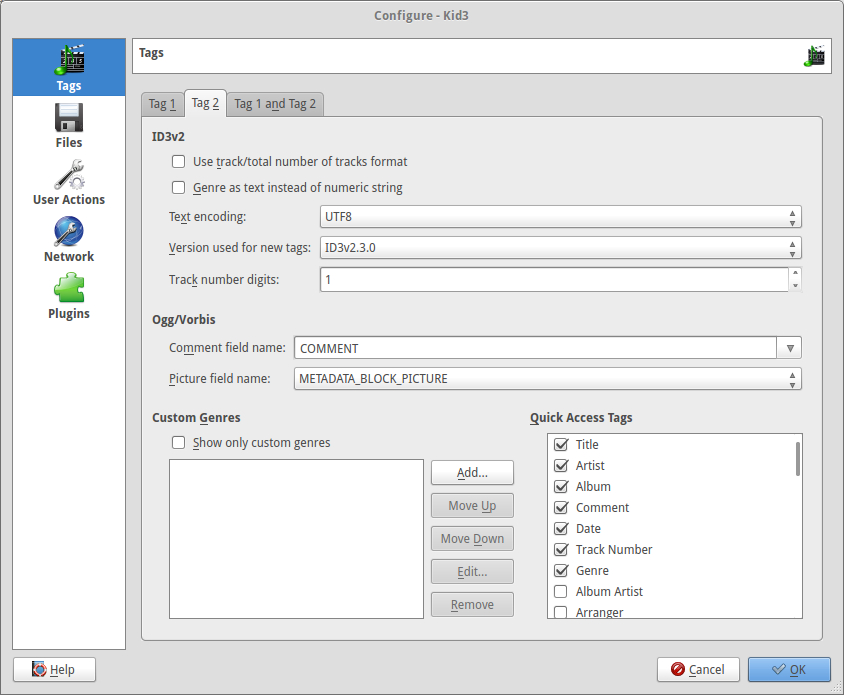Click the Edit... genre button
The height and width of the screenshot is (695, 844).
pyautogui.click(x=472, y=572)
